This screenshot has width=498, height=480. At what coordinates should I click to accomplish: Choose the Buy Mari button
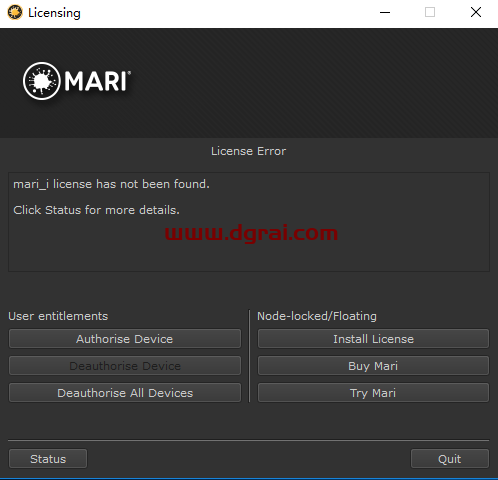coord(373,366)
